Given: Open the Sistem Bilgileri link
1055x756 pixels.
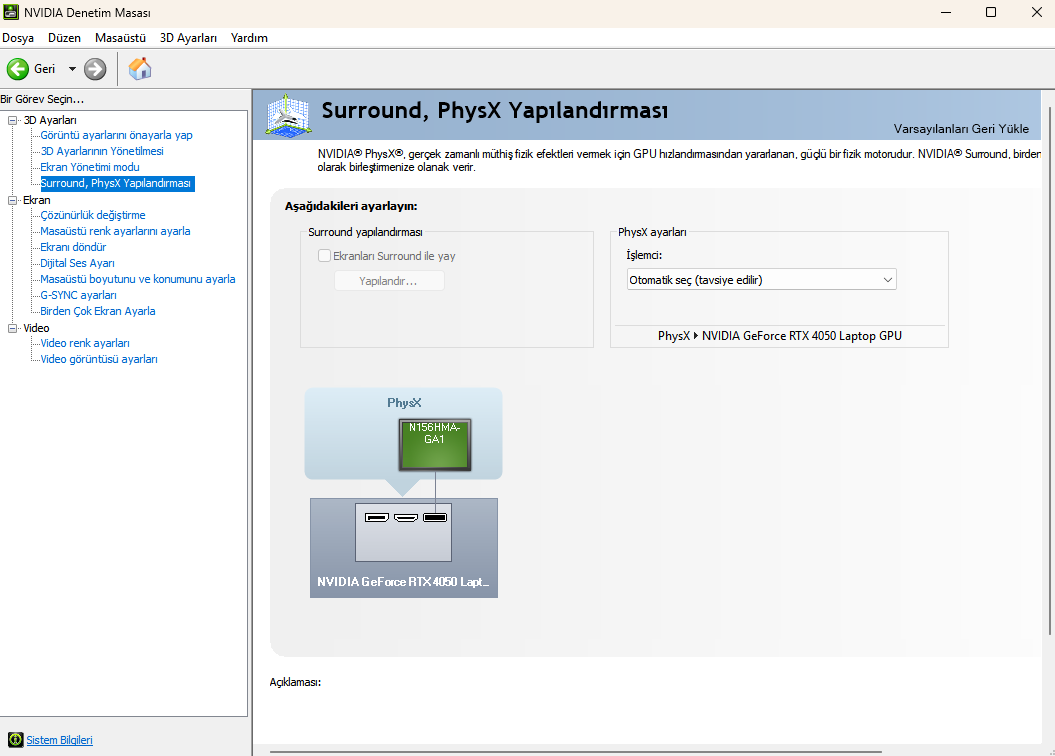Looking at the screenshot, I should click(59, 740).
